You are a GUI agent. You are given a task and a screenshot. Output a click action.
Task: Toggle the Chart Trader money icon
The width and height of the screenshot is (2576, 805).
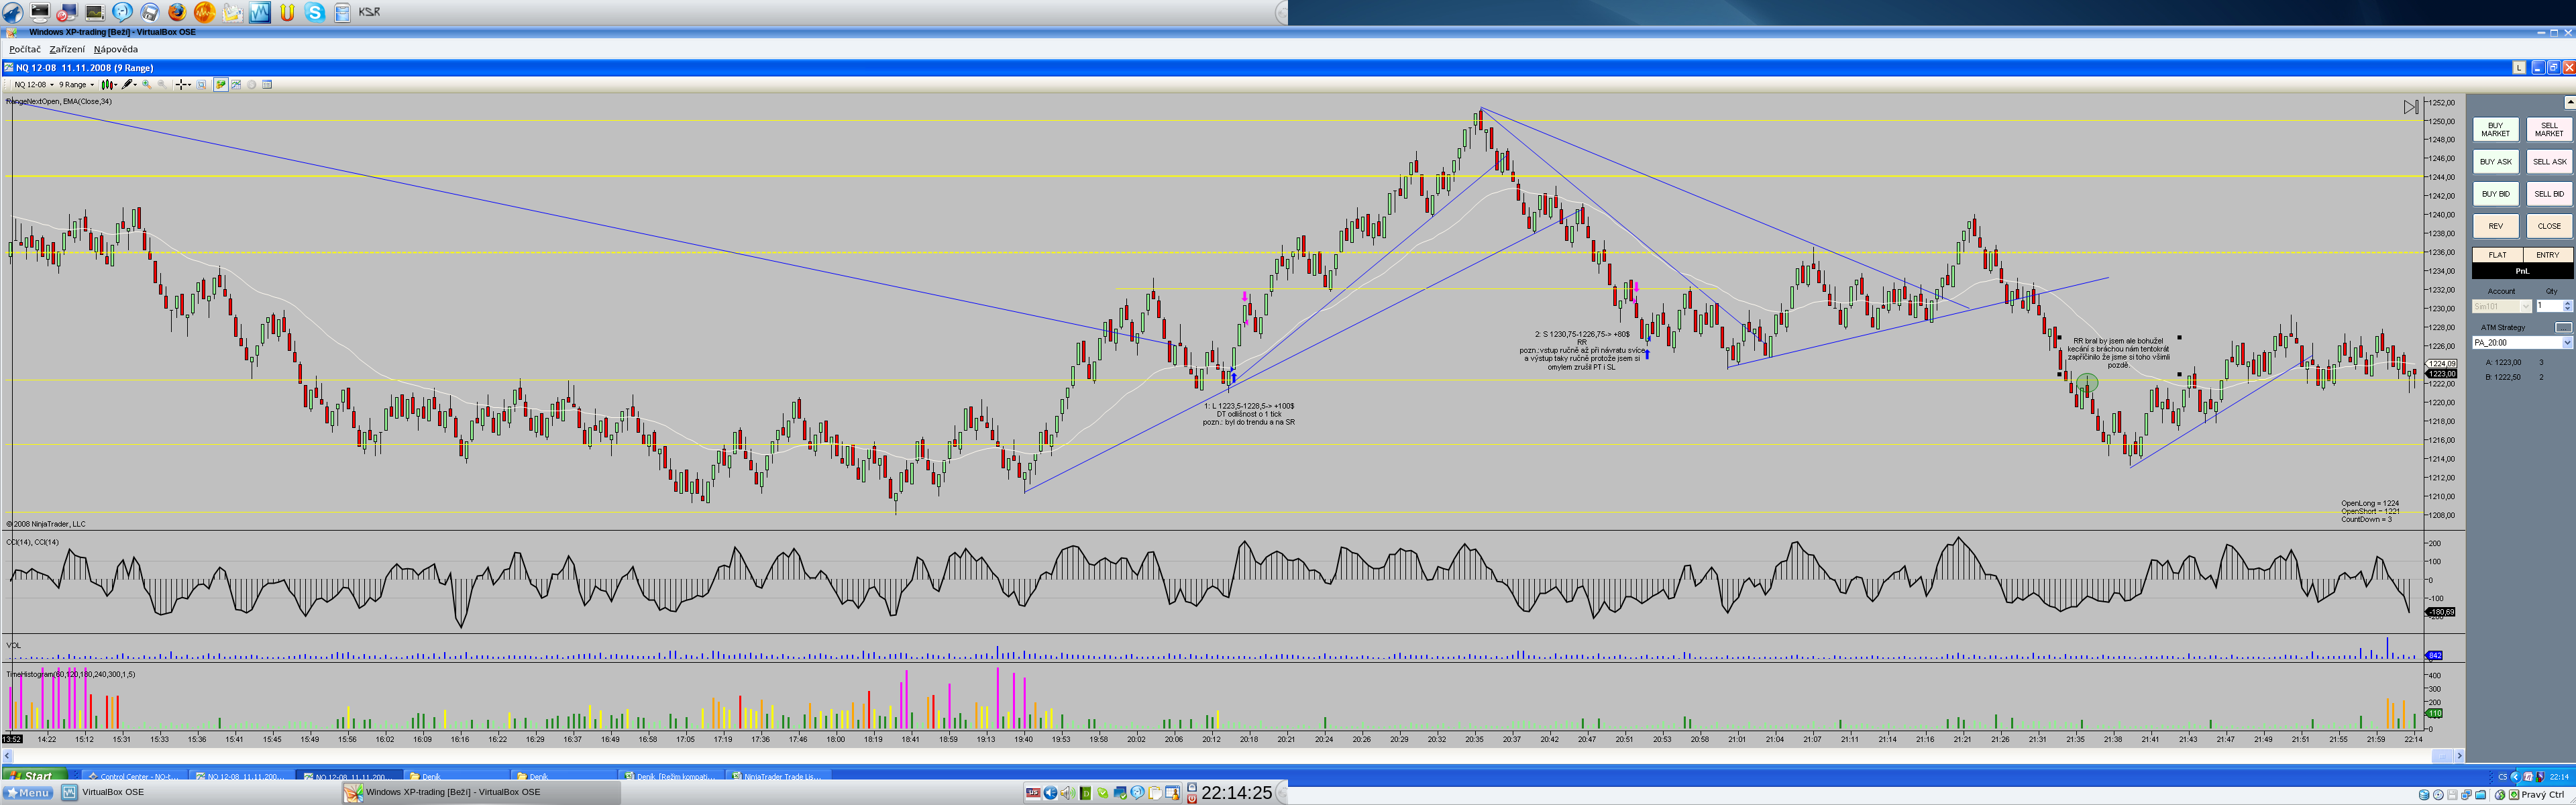point(221,85)
